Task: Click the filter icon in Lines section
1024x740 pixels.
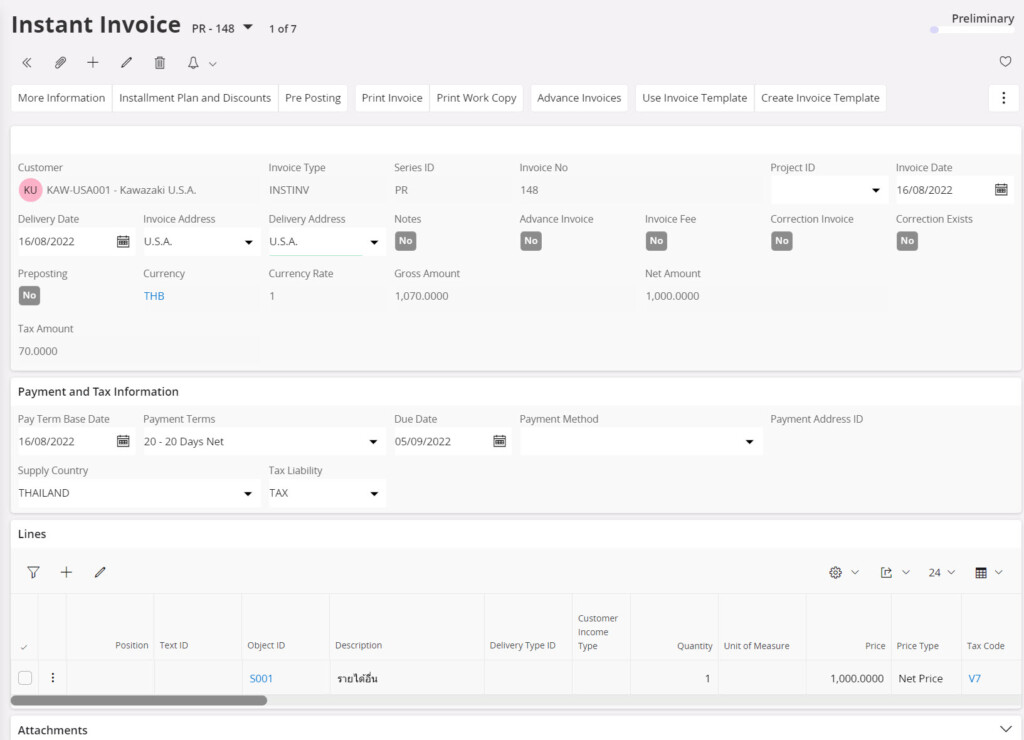Action: (x=33, y=572)
